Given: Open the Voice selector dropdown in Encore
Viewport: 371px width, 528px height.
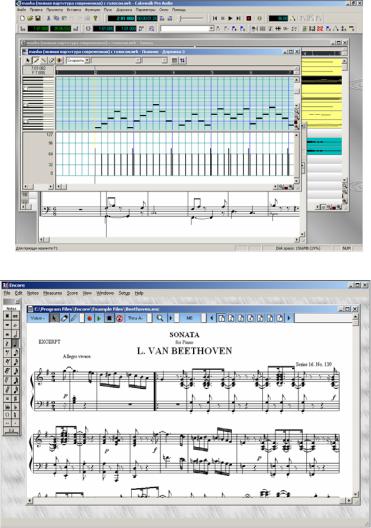Looking at the screenshot, I should [x=37, y=318].
